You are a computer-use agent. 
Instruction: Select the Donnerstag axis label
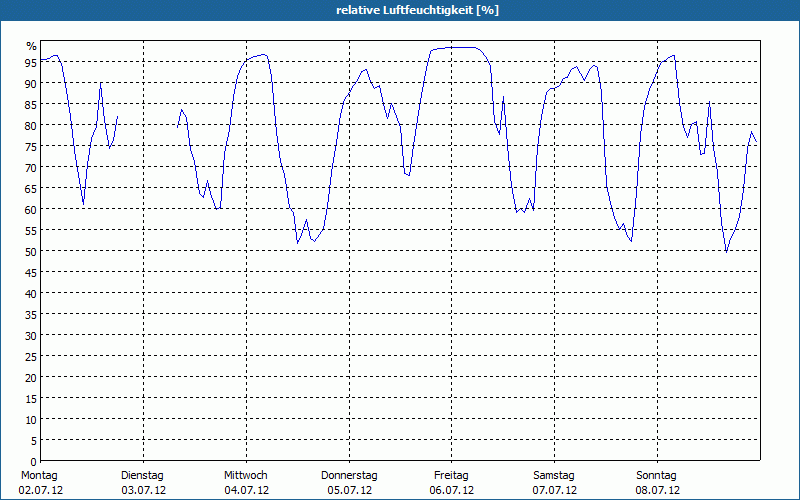click(349, 476)
